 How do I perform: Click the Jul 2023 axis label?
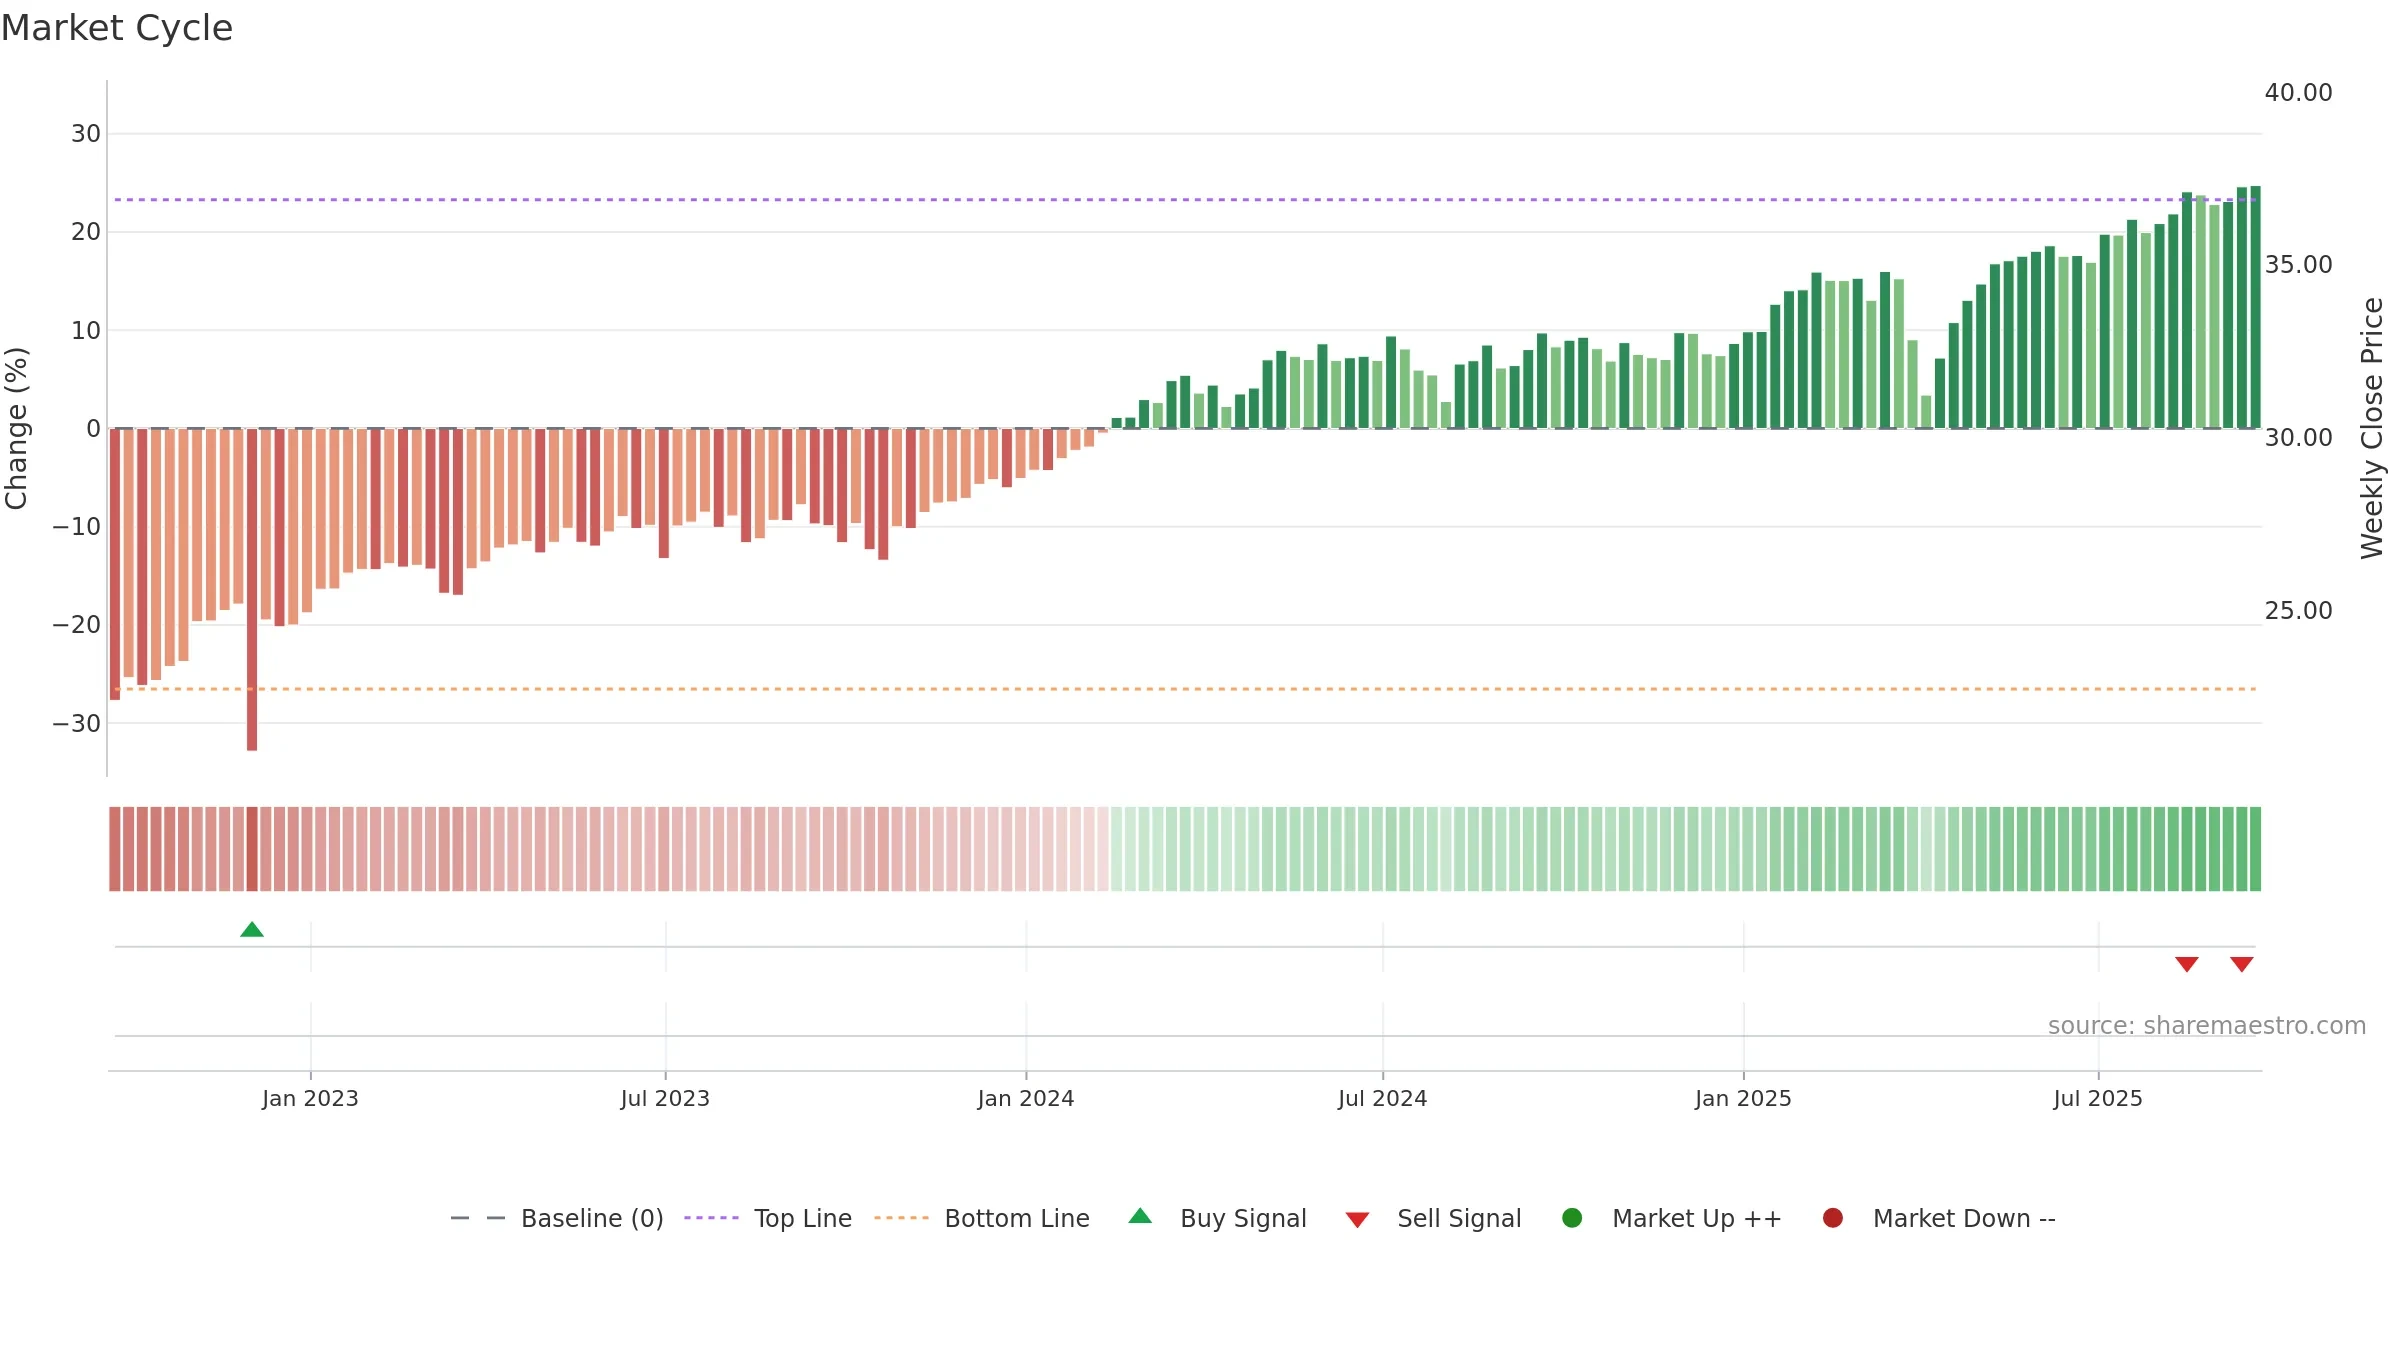pyautogui.click(x=665, y=1099)
